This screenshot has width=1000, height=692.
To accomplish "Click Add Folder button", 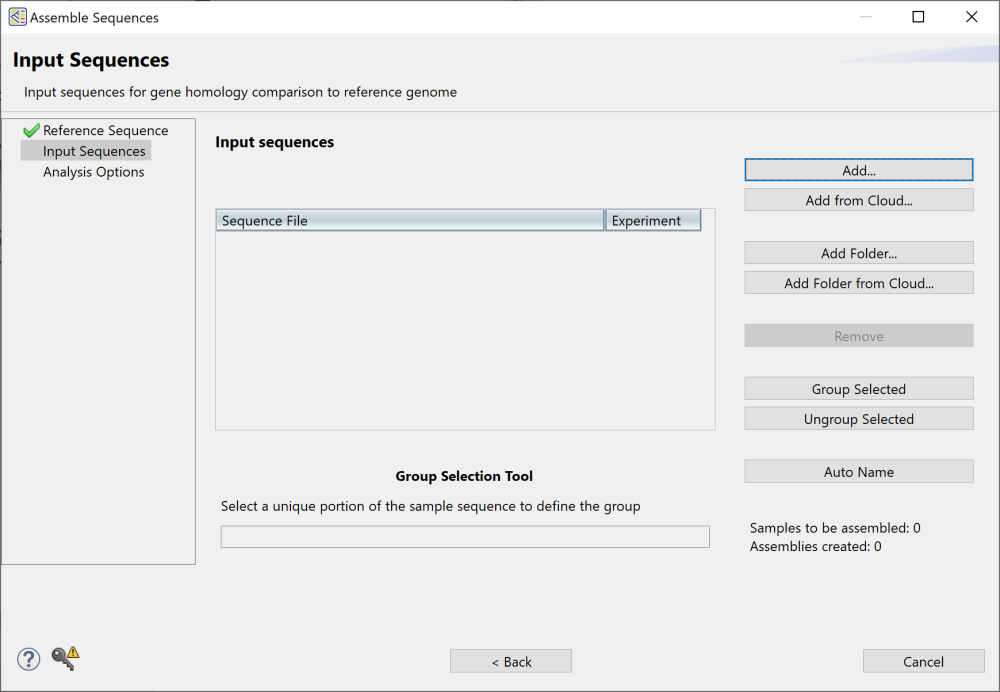I will [858, 252].
